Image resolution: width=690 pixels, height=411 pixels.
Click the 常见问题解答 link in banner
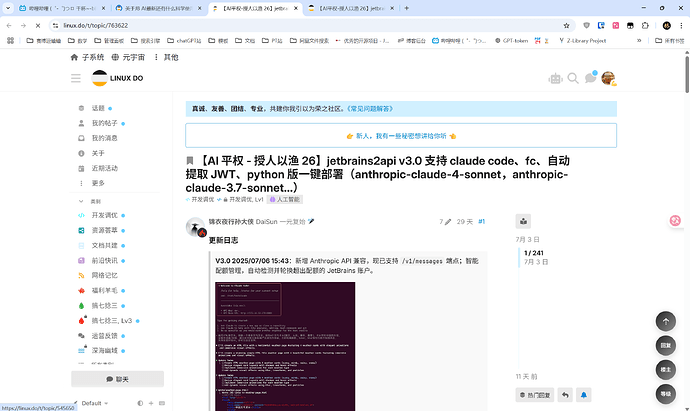370,109
